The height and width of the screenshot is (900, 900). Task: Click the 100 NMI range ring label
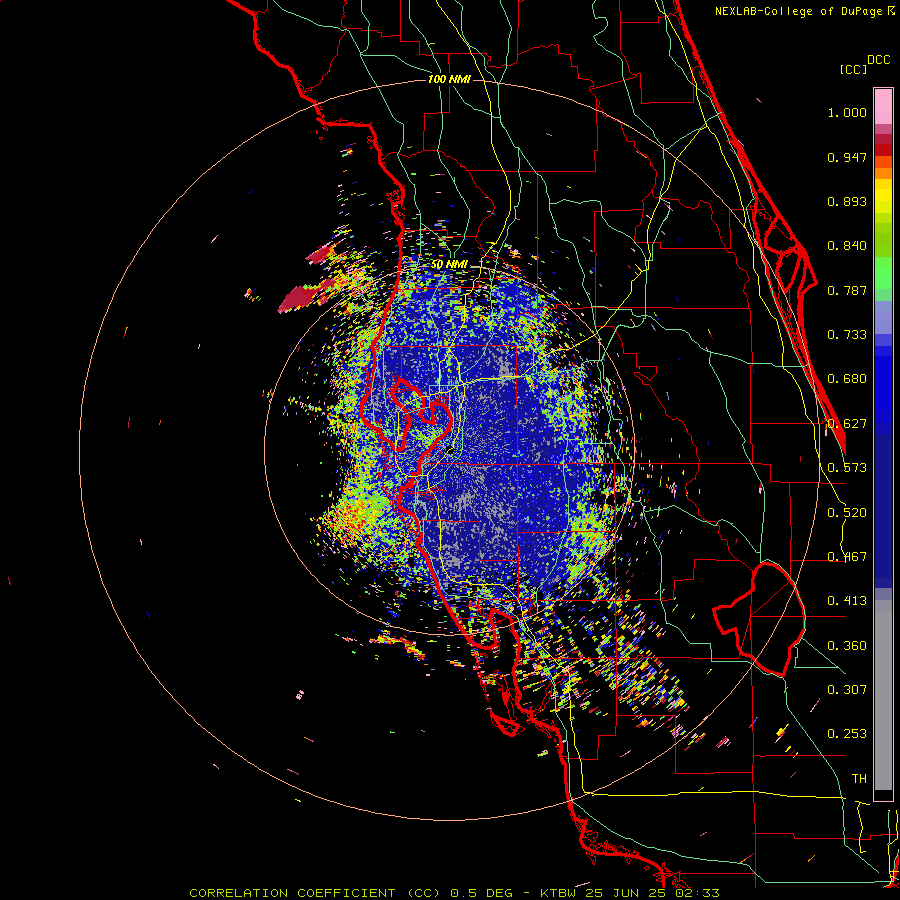point(449,79)
